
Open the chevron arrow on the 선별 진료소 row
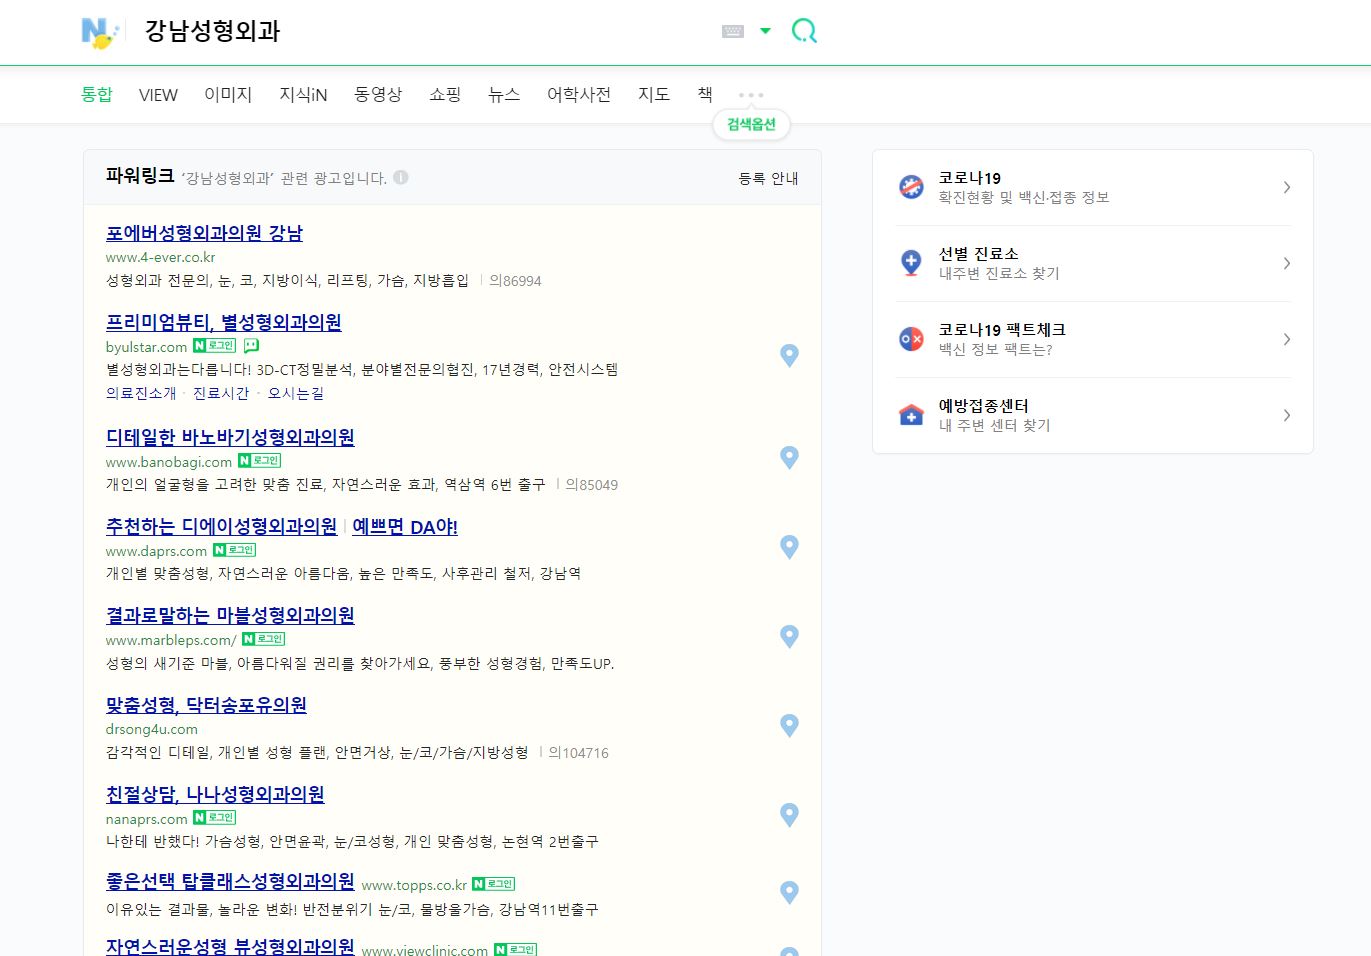(1287, 263)
